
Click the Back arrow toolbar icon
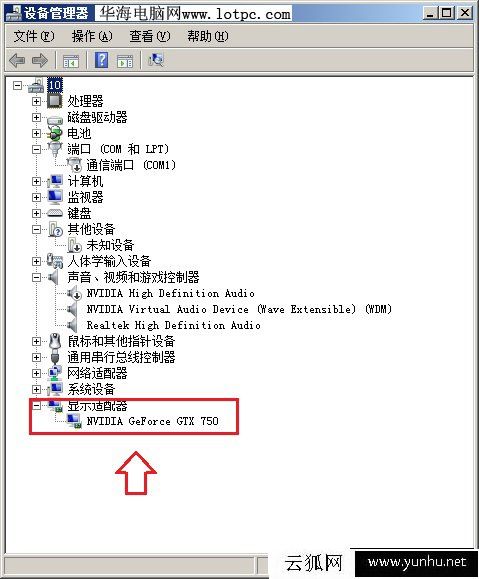(x=17, y=60)
